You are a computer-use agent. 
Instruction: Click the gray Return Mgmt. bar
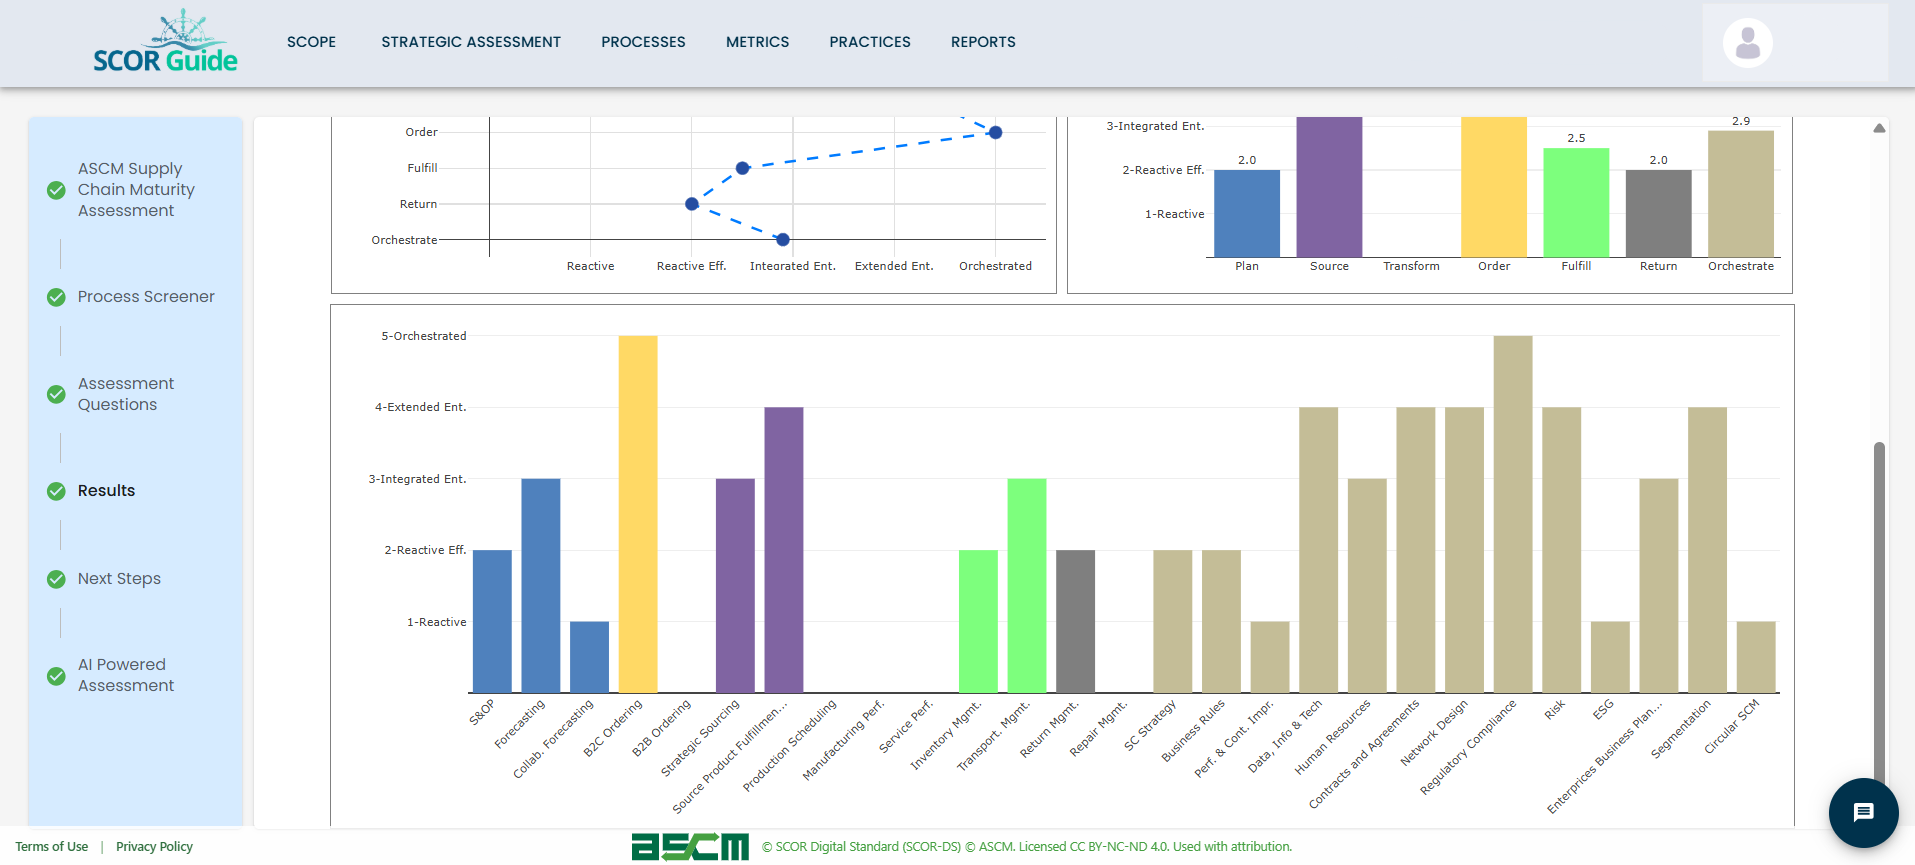1075,621
